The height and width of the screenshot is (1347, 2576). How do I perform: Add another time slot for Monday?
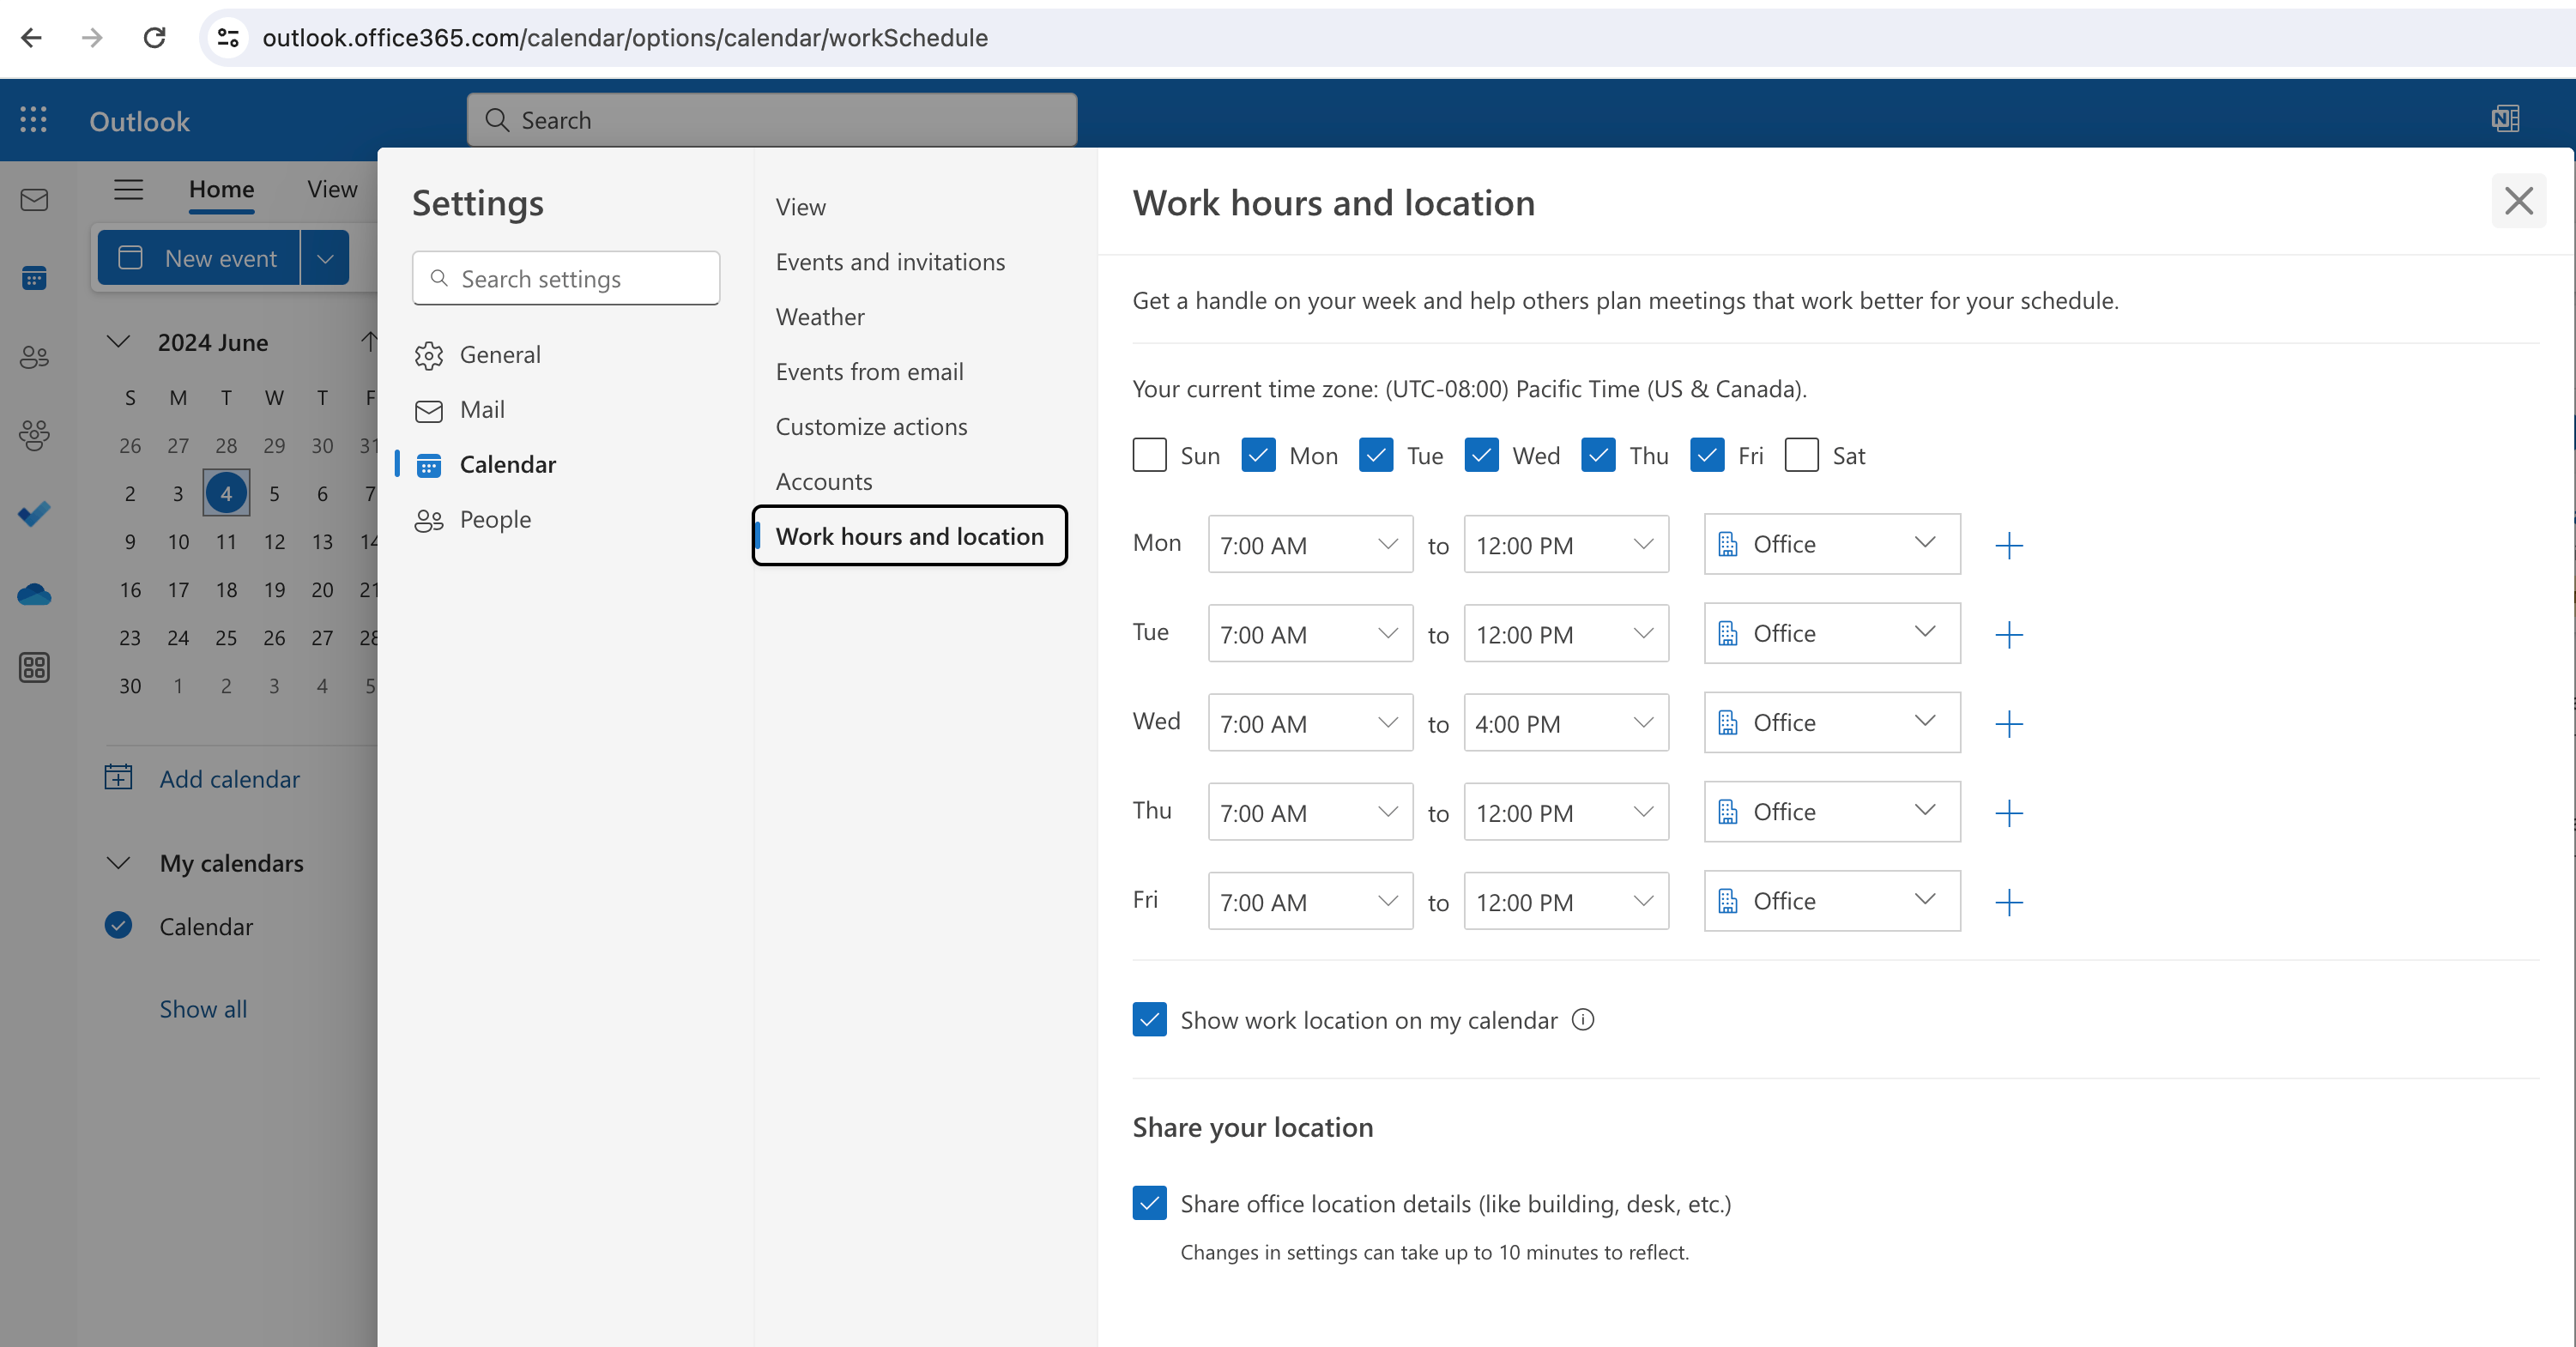[2008, 546]
